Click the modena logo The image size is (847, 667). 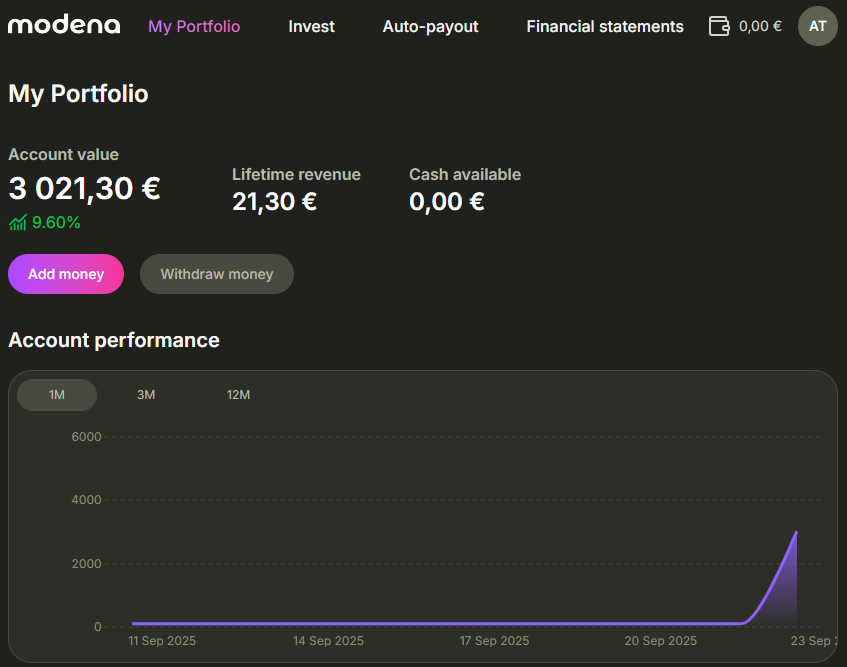pos(64,26)
